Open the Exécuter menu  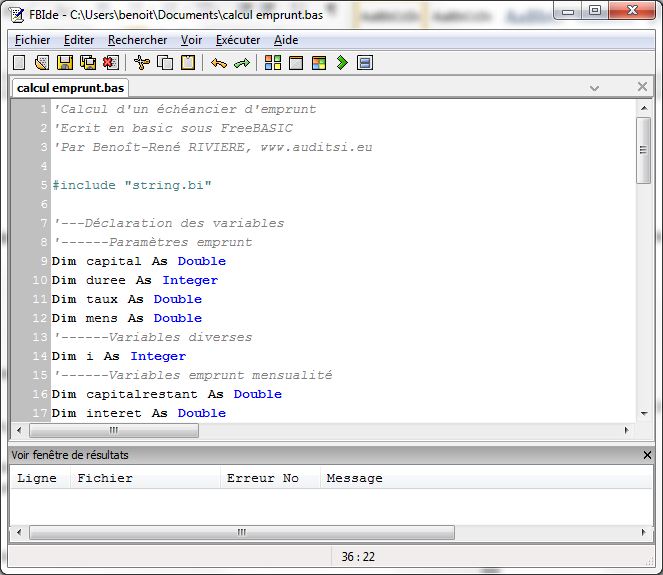(238, 40)
